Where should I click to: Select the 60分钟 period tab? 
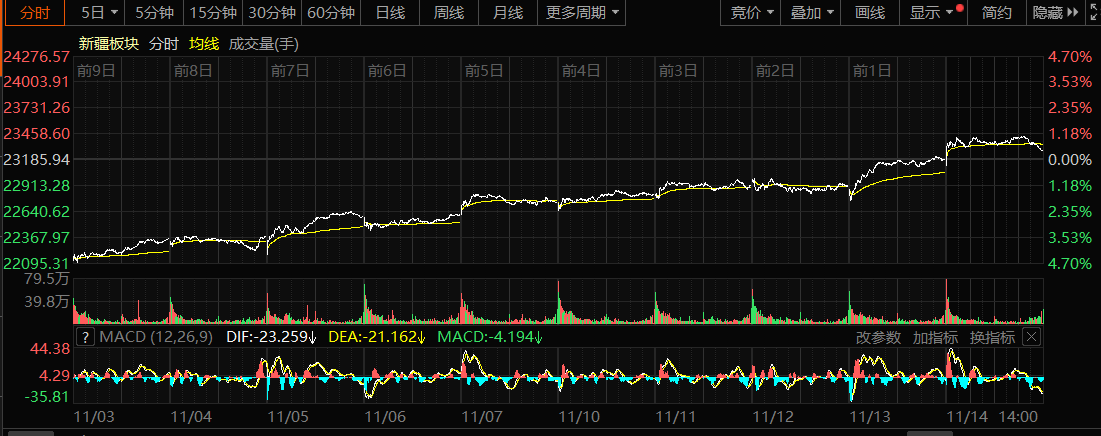click(331, 13)
